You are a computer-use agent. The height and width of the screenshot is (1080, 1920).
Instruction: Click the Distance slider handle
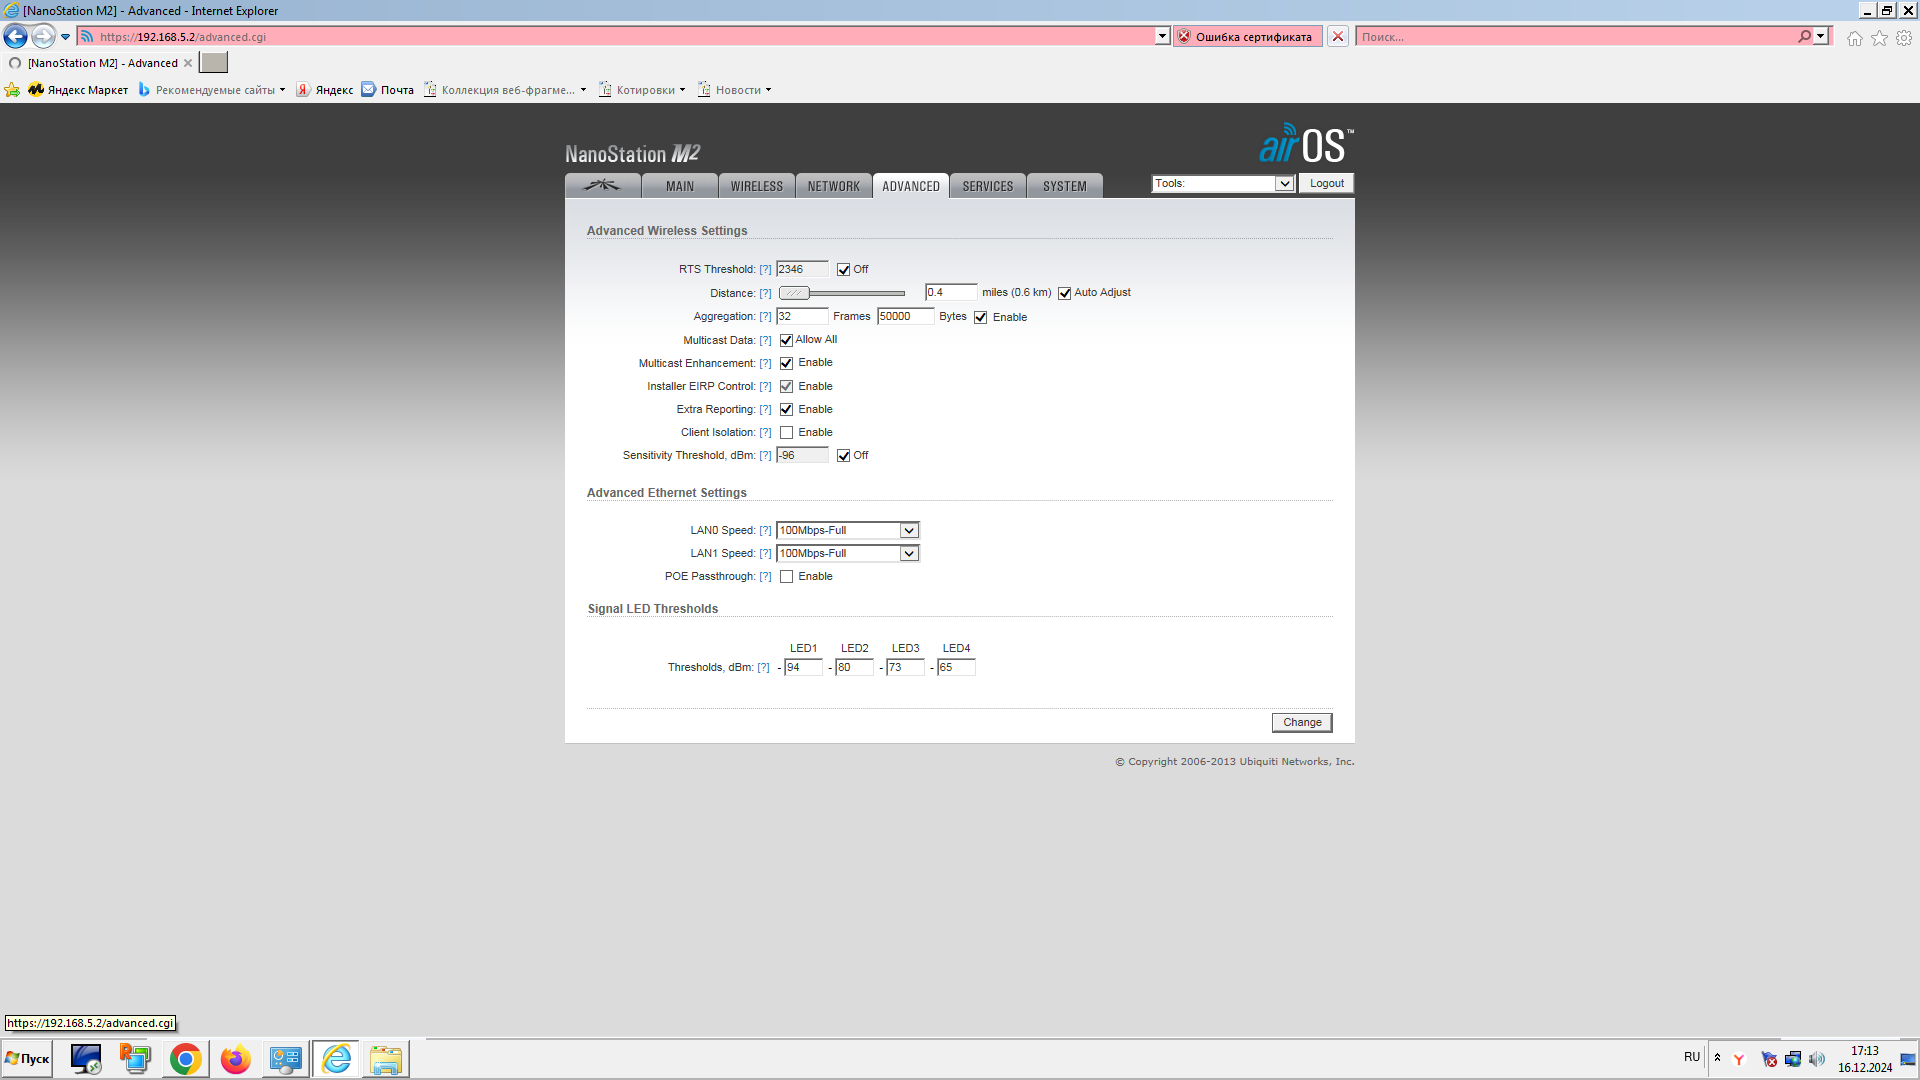pyautogui.click(x=794, y=293)
